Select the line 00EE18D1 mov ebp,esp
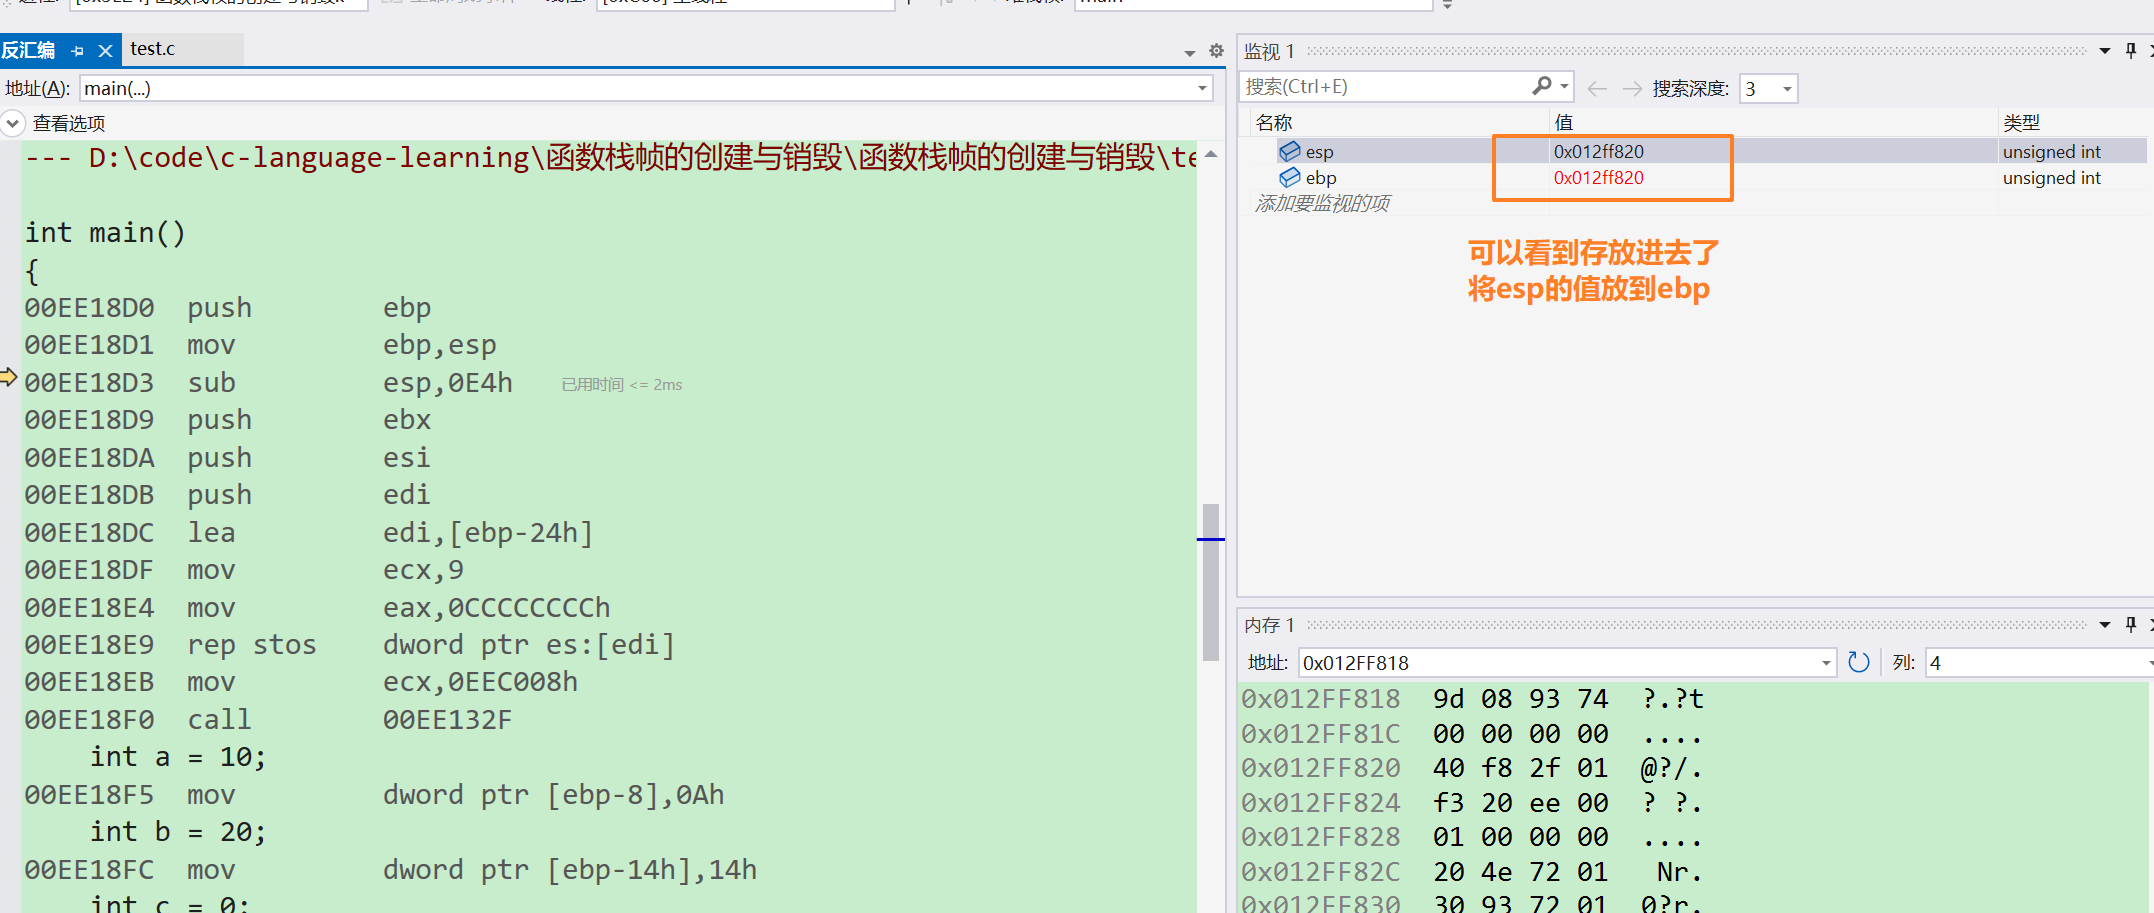The height and width of the screenshot is (913, 2154). (x=260, y=345)
